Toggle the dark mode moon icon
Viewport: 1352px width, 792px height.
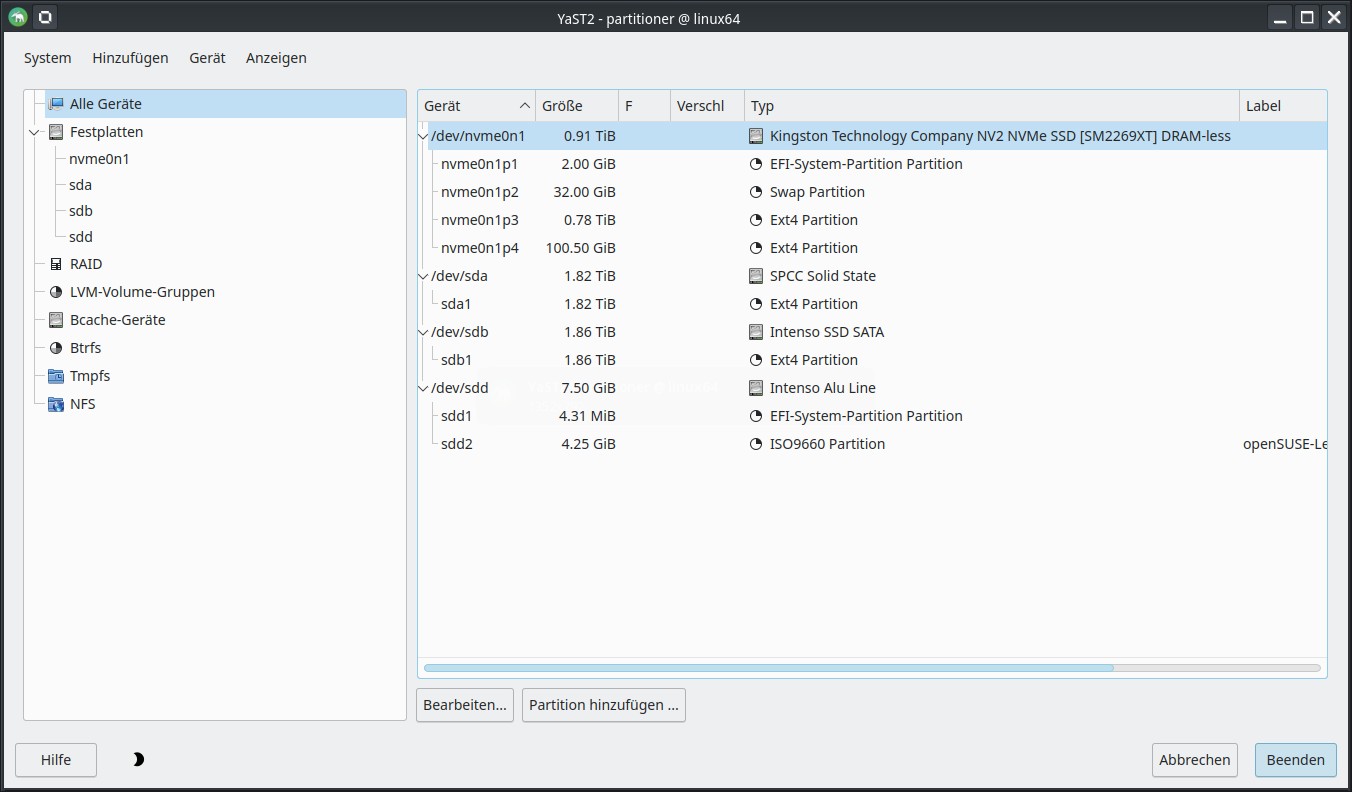pyautogui.click(x=138, y=760)
